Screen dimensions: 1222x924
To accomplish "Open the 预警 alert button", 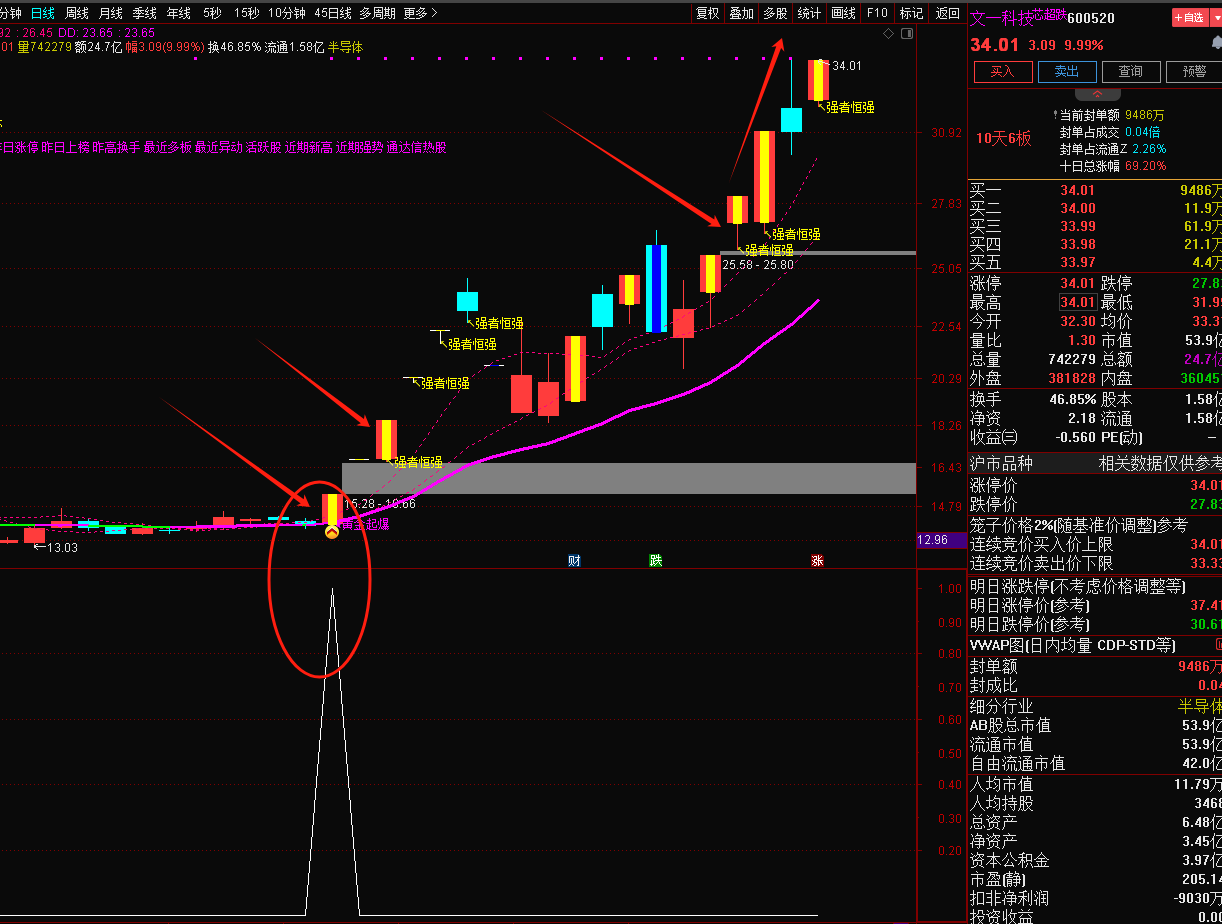I will point(1194,72).
